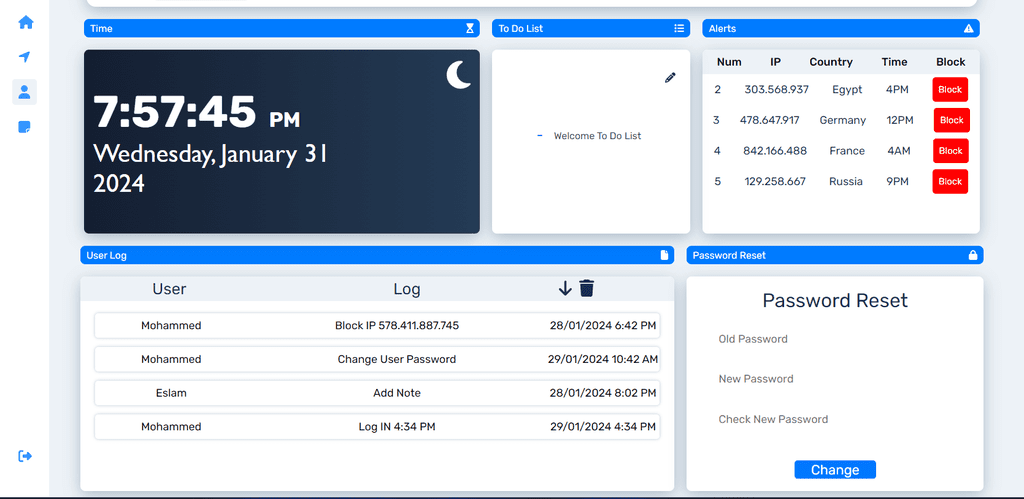Select the user profile icon in sidebar
Image resolution: width=1024 pixels, height=499 pixels.
tap(25, 92)
